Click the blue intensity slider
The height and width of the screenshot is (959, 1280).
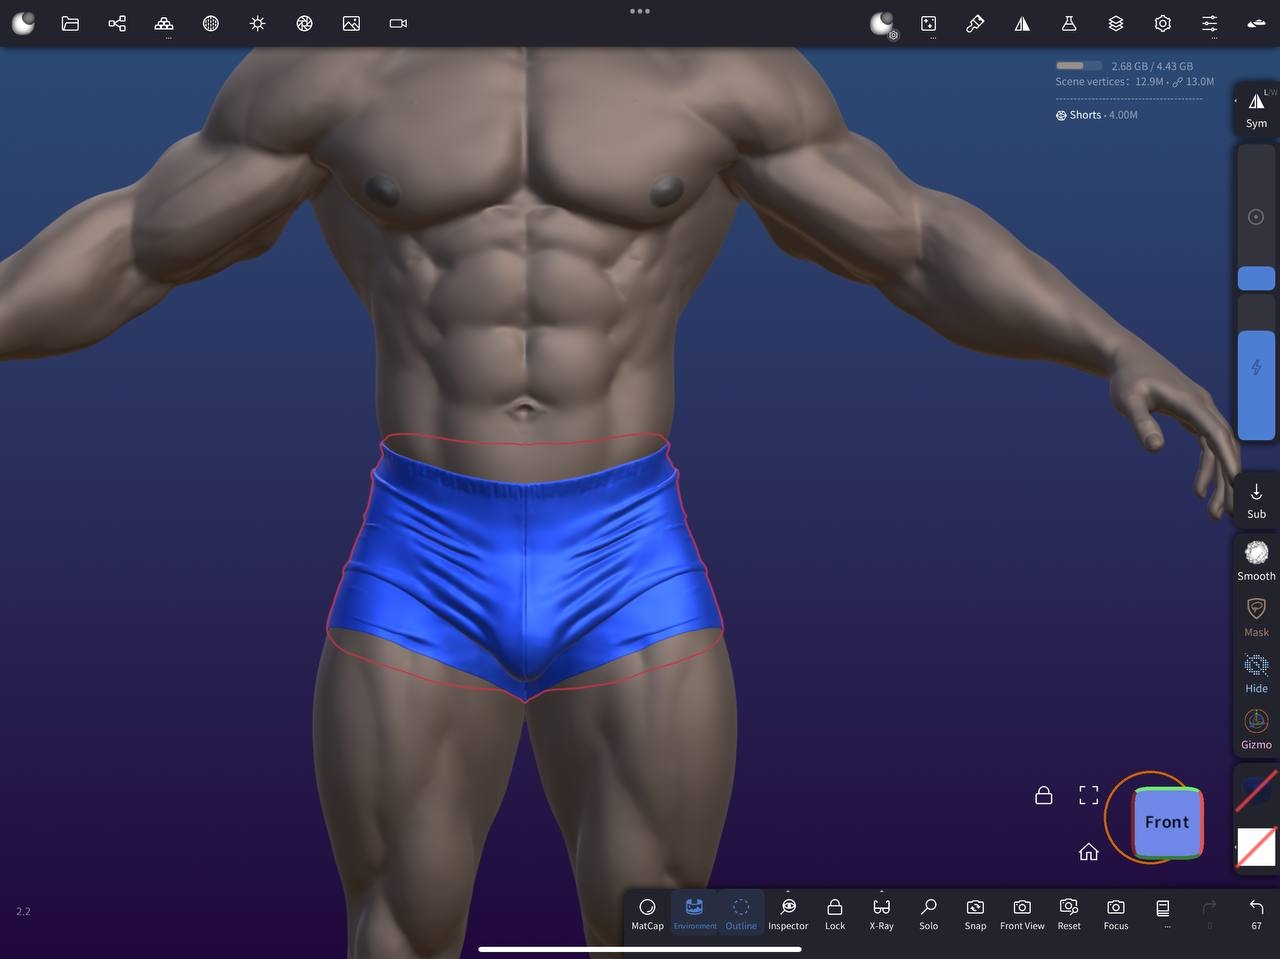(x=1256, y=385)
